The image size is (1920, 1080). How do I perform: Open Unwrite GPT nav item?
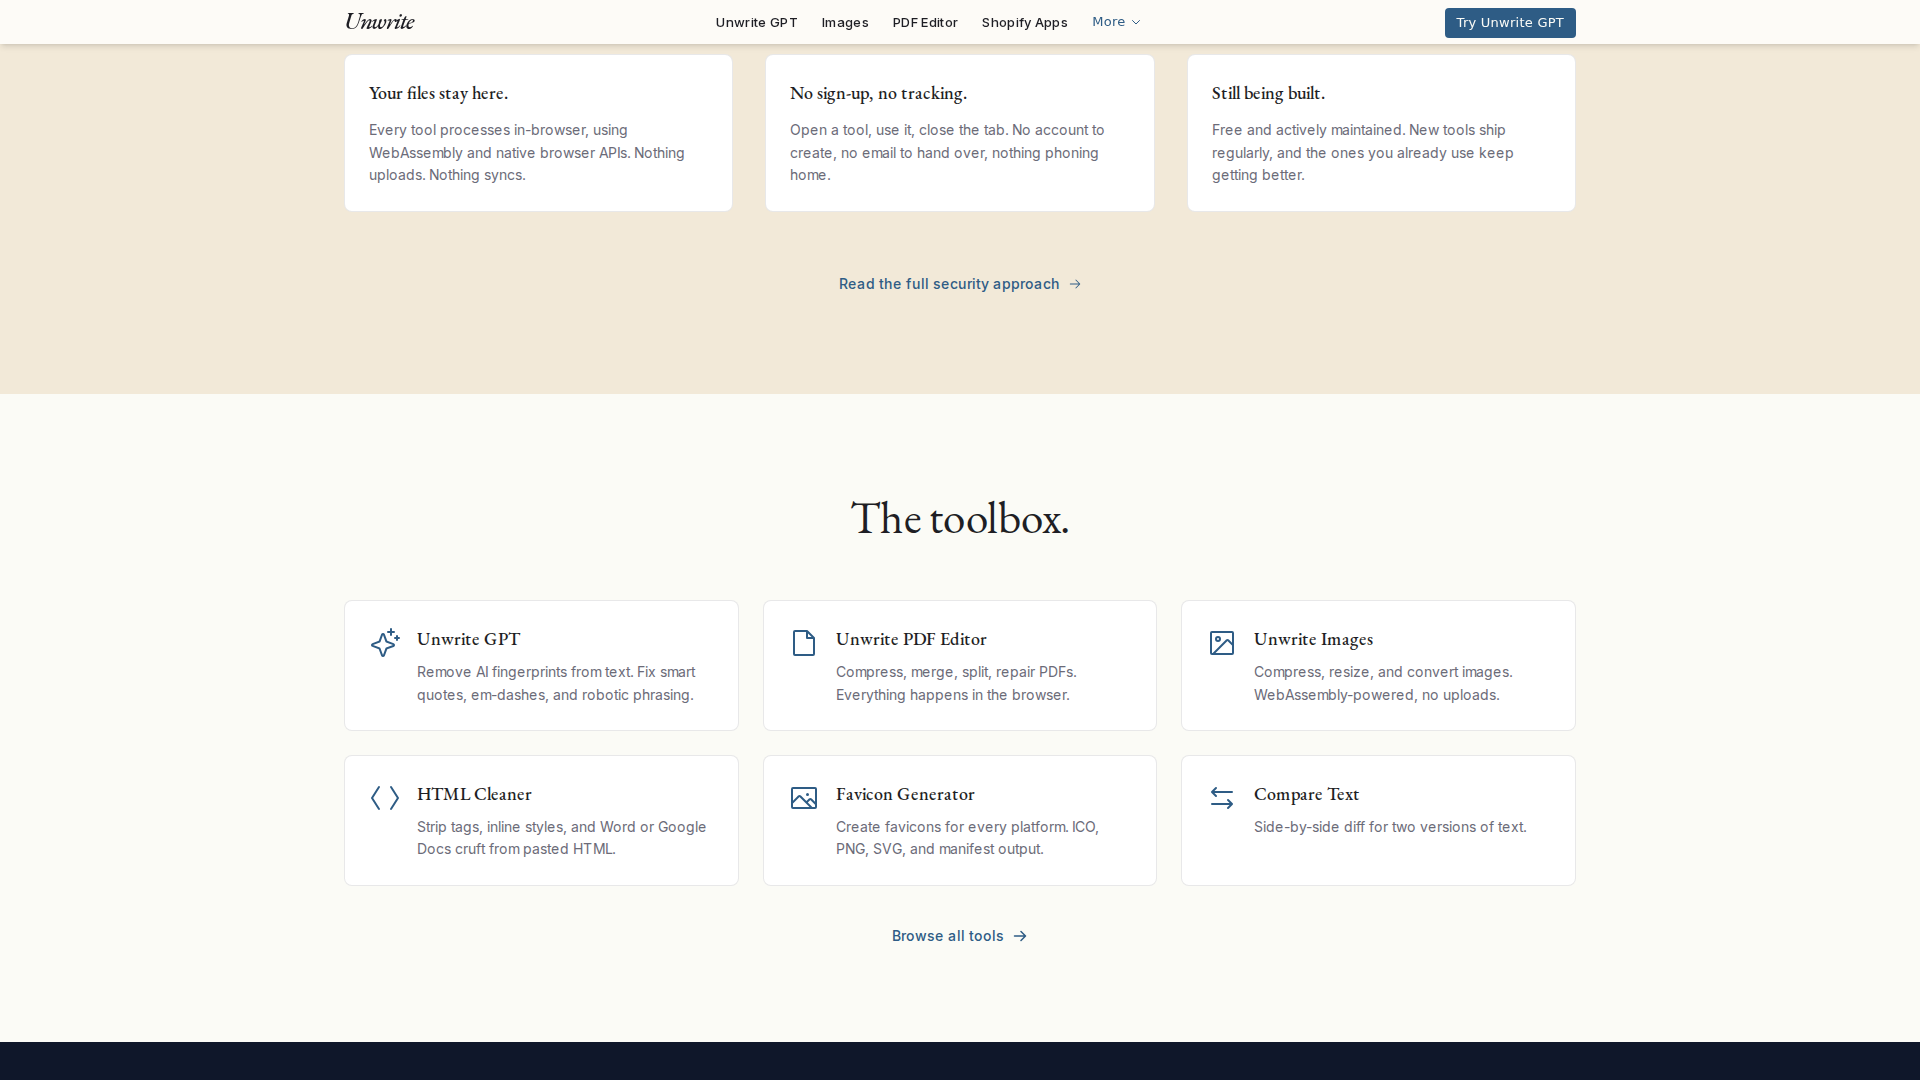[x=756, y=22]
